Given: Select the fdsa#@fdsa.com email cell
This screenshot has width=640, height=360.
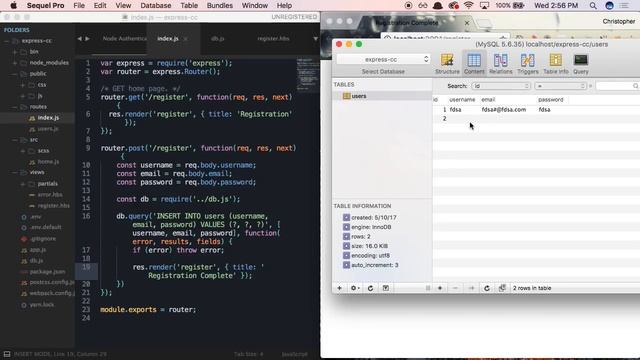Looking at the screenshot, I should (x=503, y=110).
